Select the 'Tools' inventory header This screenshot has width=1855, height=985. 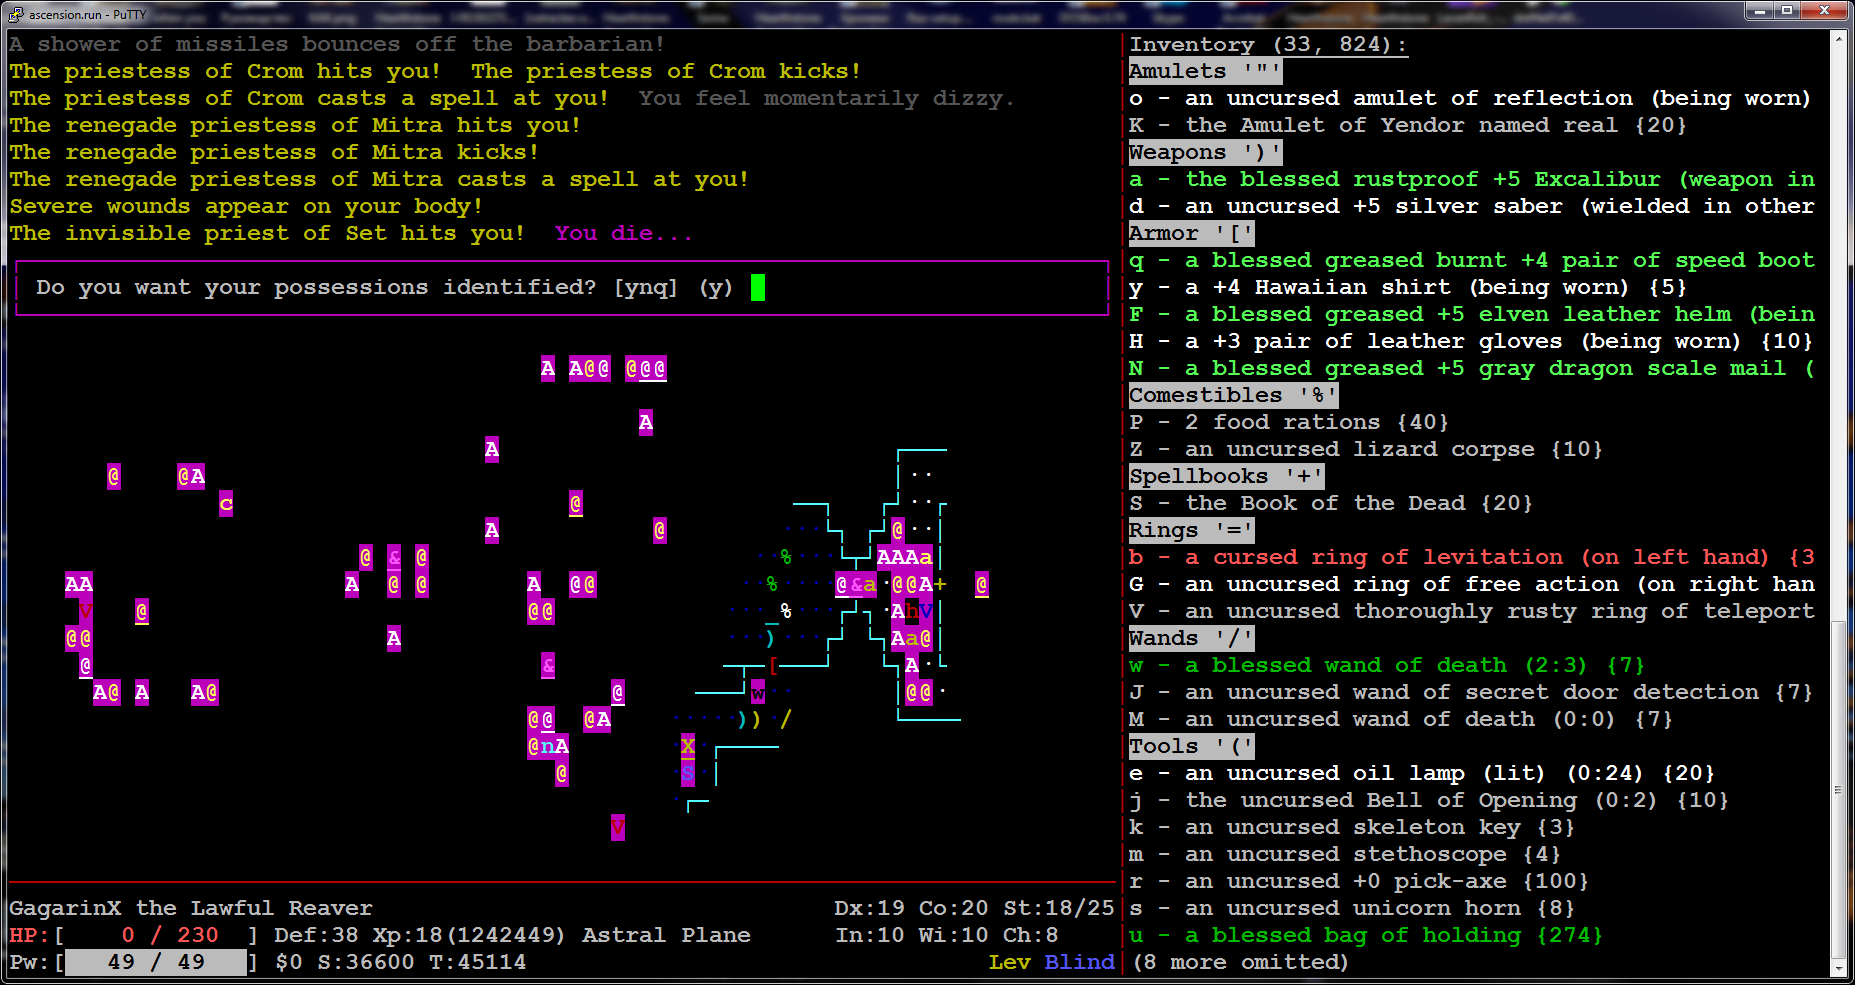[x=1191, y=746]
